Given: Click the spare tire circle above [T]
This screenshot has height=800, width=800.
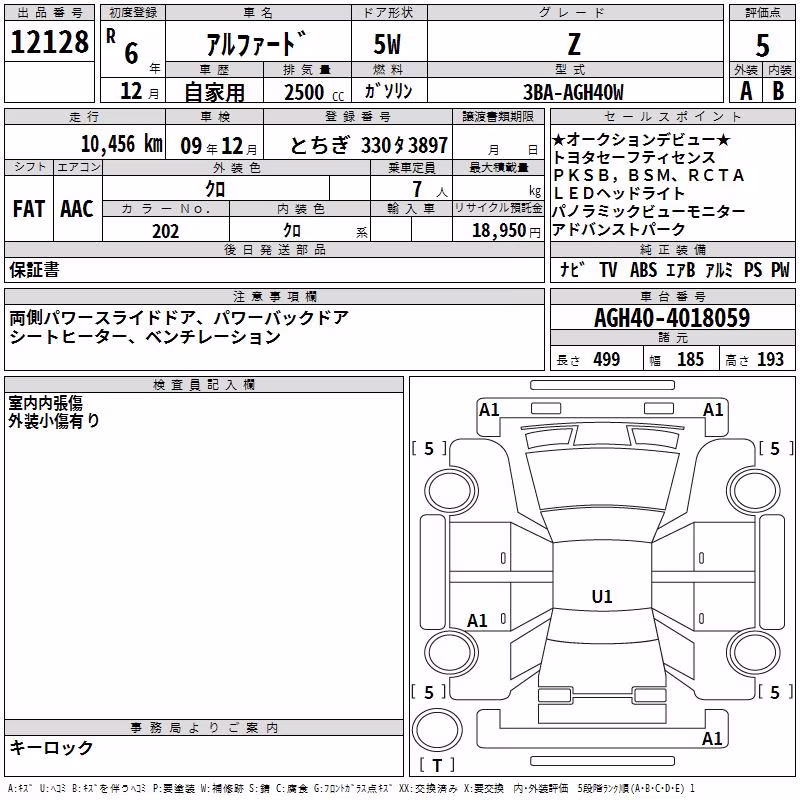Looking at the screenshot, I should pos(437,730).
